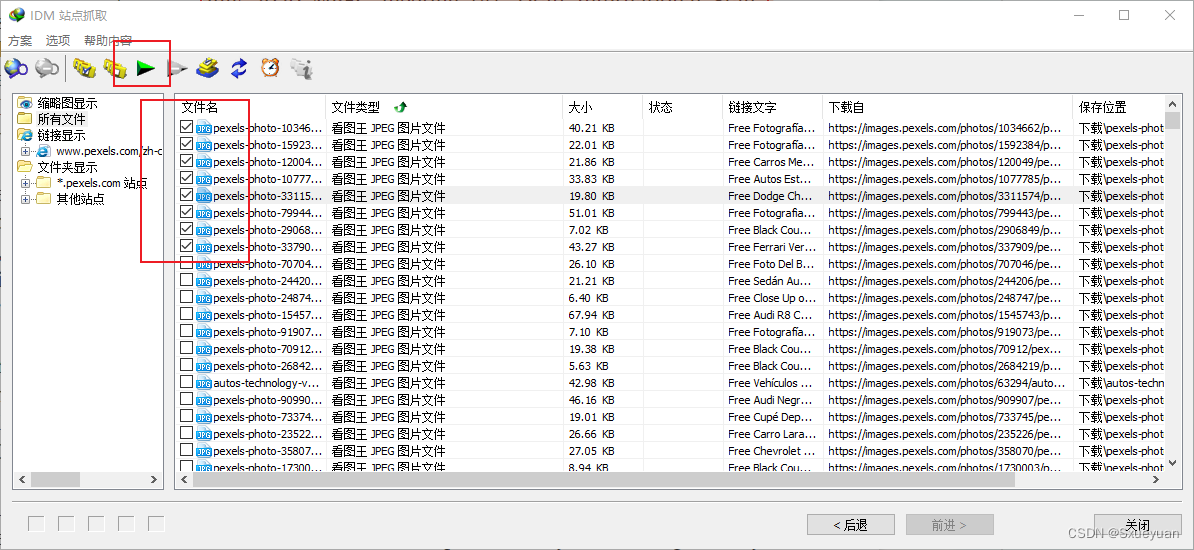Click the uncheck all files toolbar icon
The width and height of the screenshot is (1194, 550).
point(115,69)
